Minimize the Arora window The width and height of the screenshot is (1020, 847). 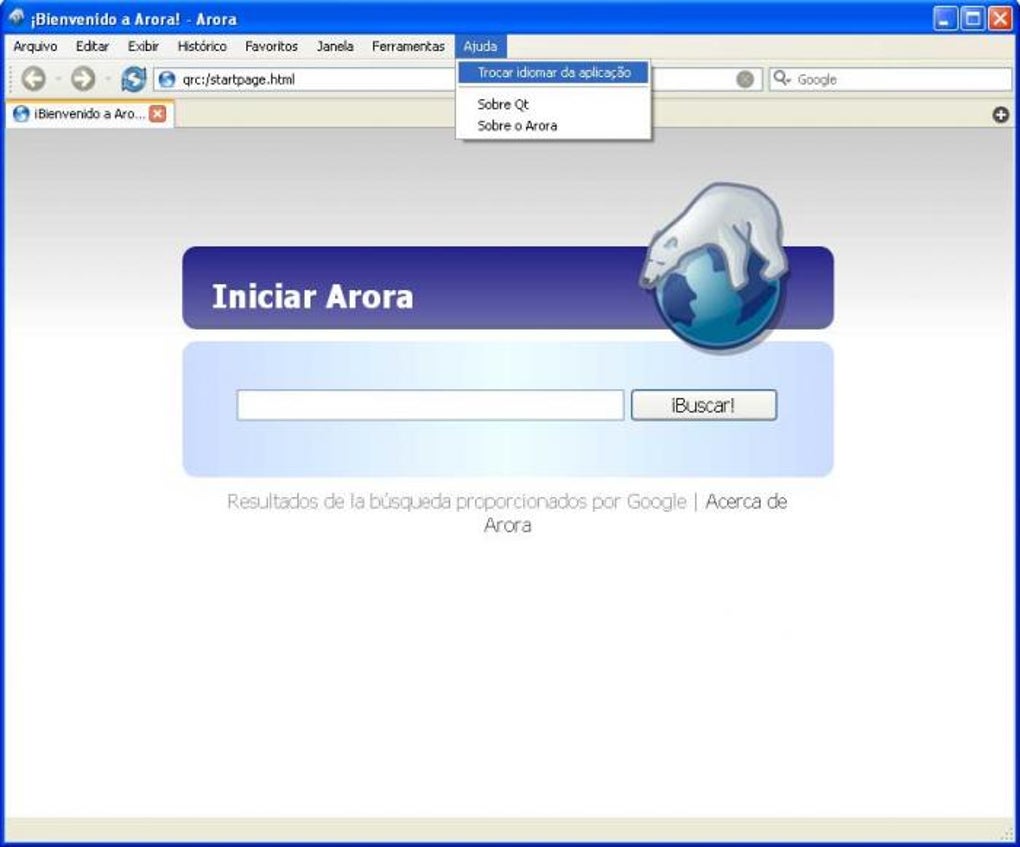pyautogui.click(x=946, y=18)
